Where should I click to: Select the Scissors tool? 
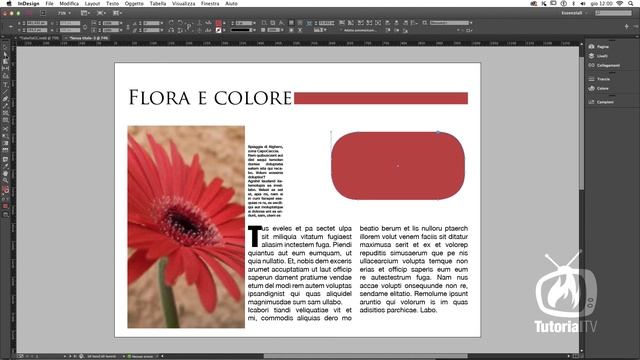pyautogui.click(x=5, y=129)
